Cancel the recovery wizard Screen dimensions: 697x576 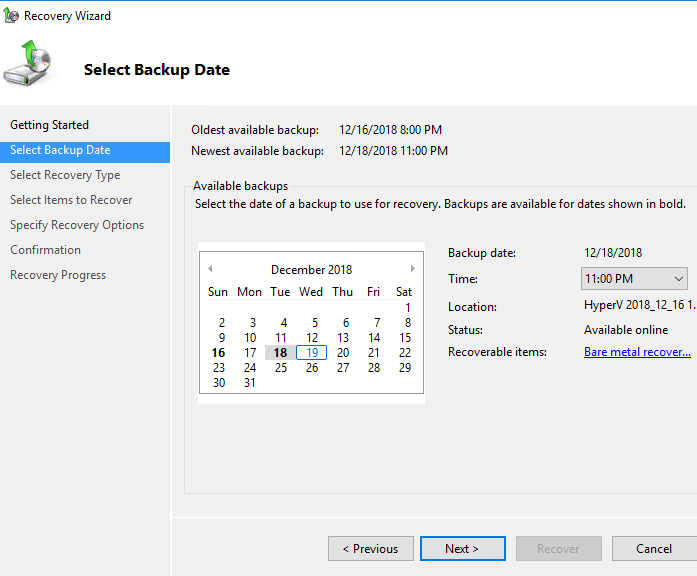tap(654, 548)
